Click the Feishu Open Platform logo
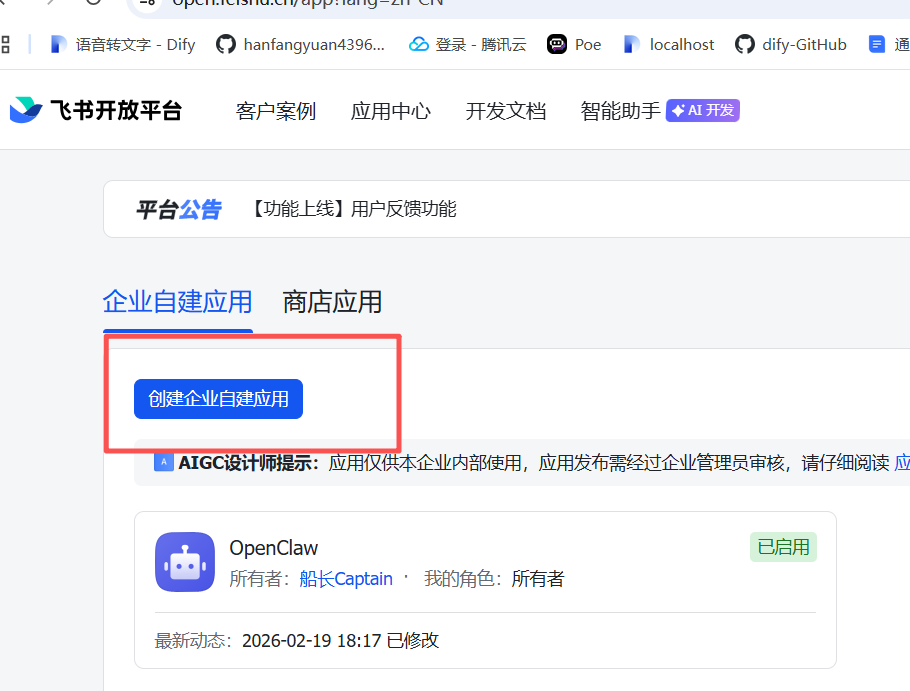 point(96,110)
